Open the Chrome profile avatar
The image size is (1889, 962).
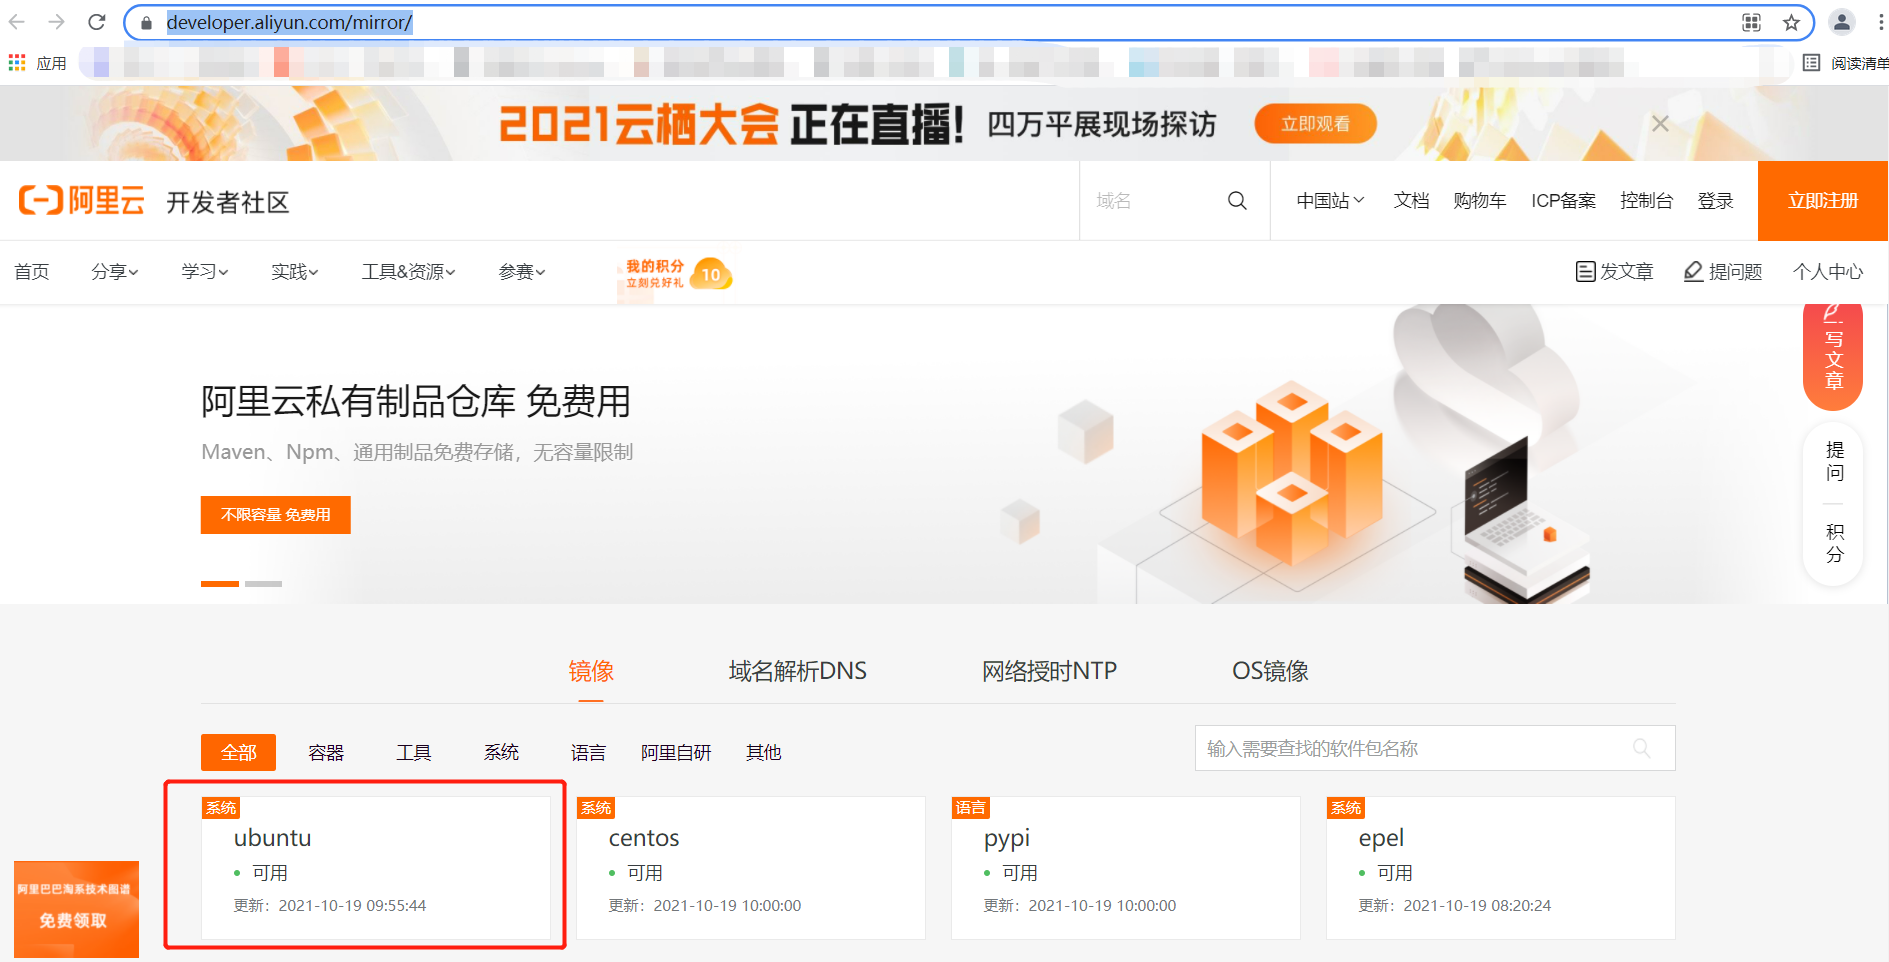(x=1841, y=22)
